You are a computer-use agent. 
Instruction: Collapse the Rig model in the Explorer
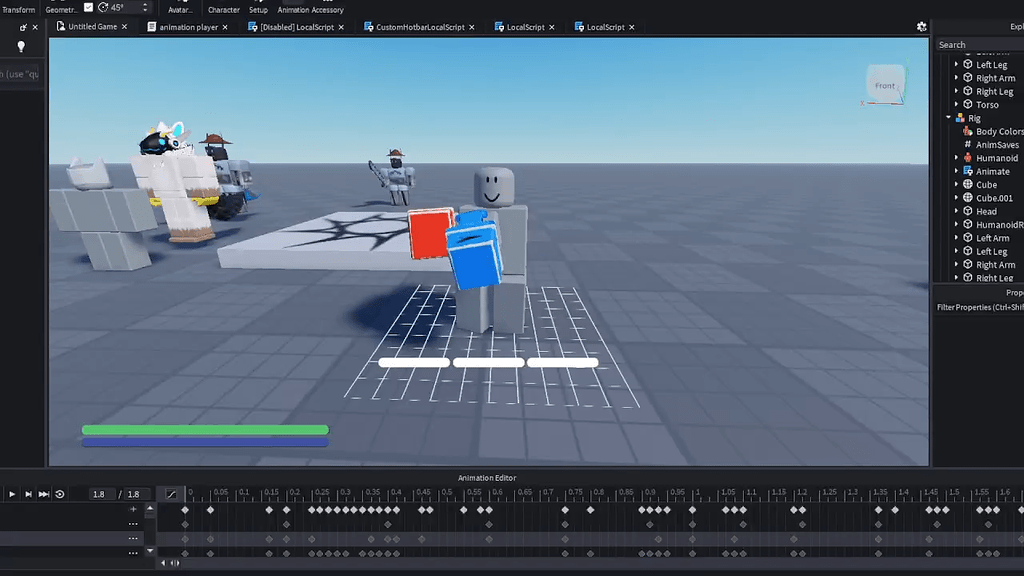tap(946, 118)
